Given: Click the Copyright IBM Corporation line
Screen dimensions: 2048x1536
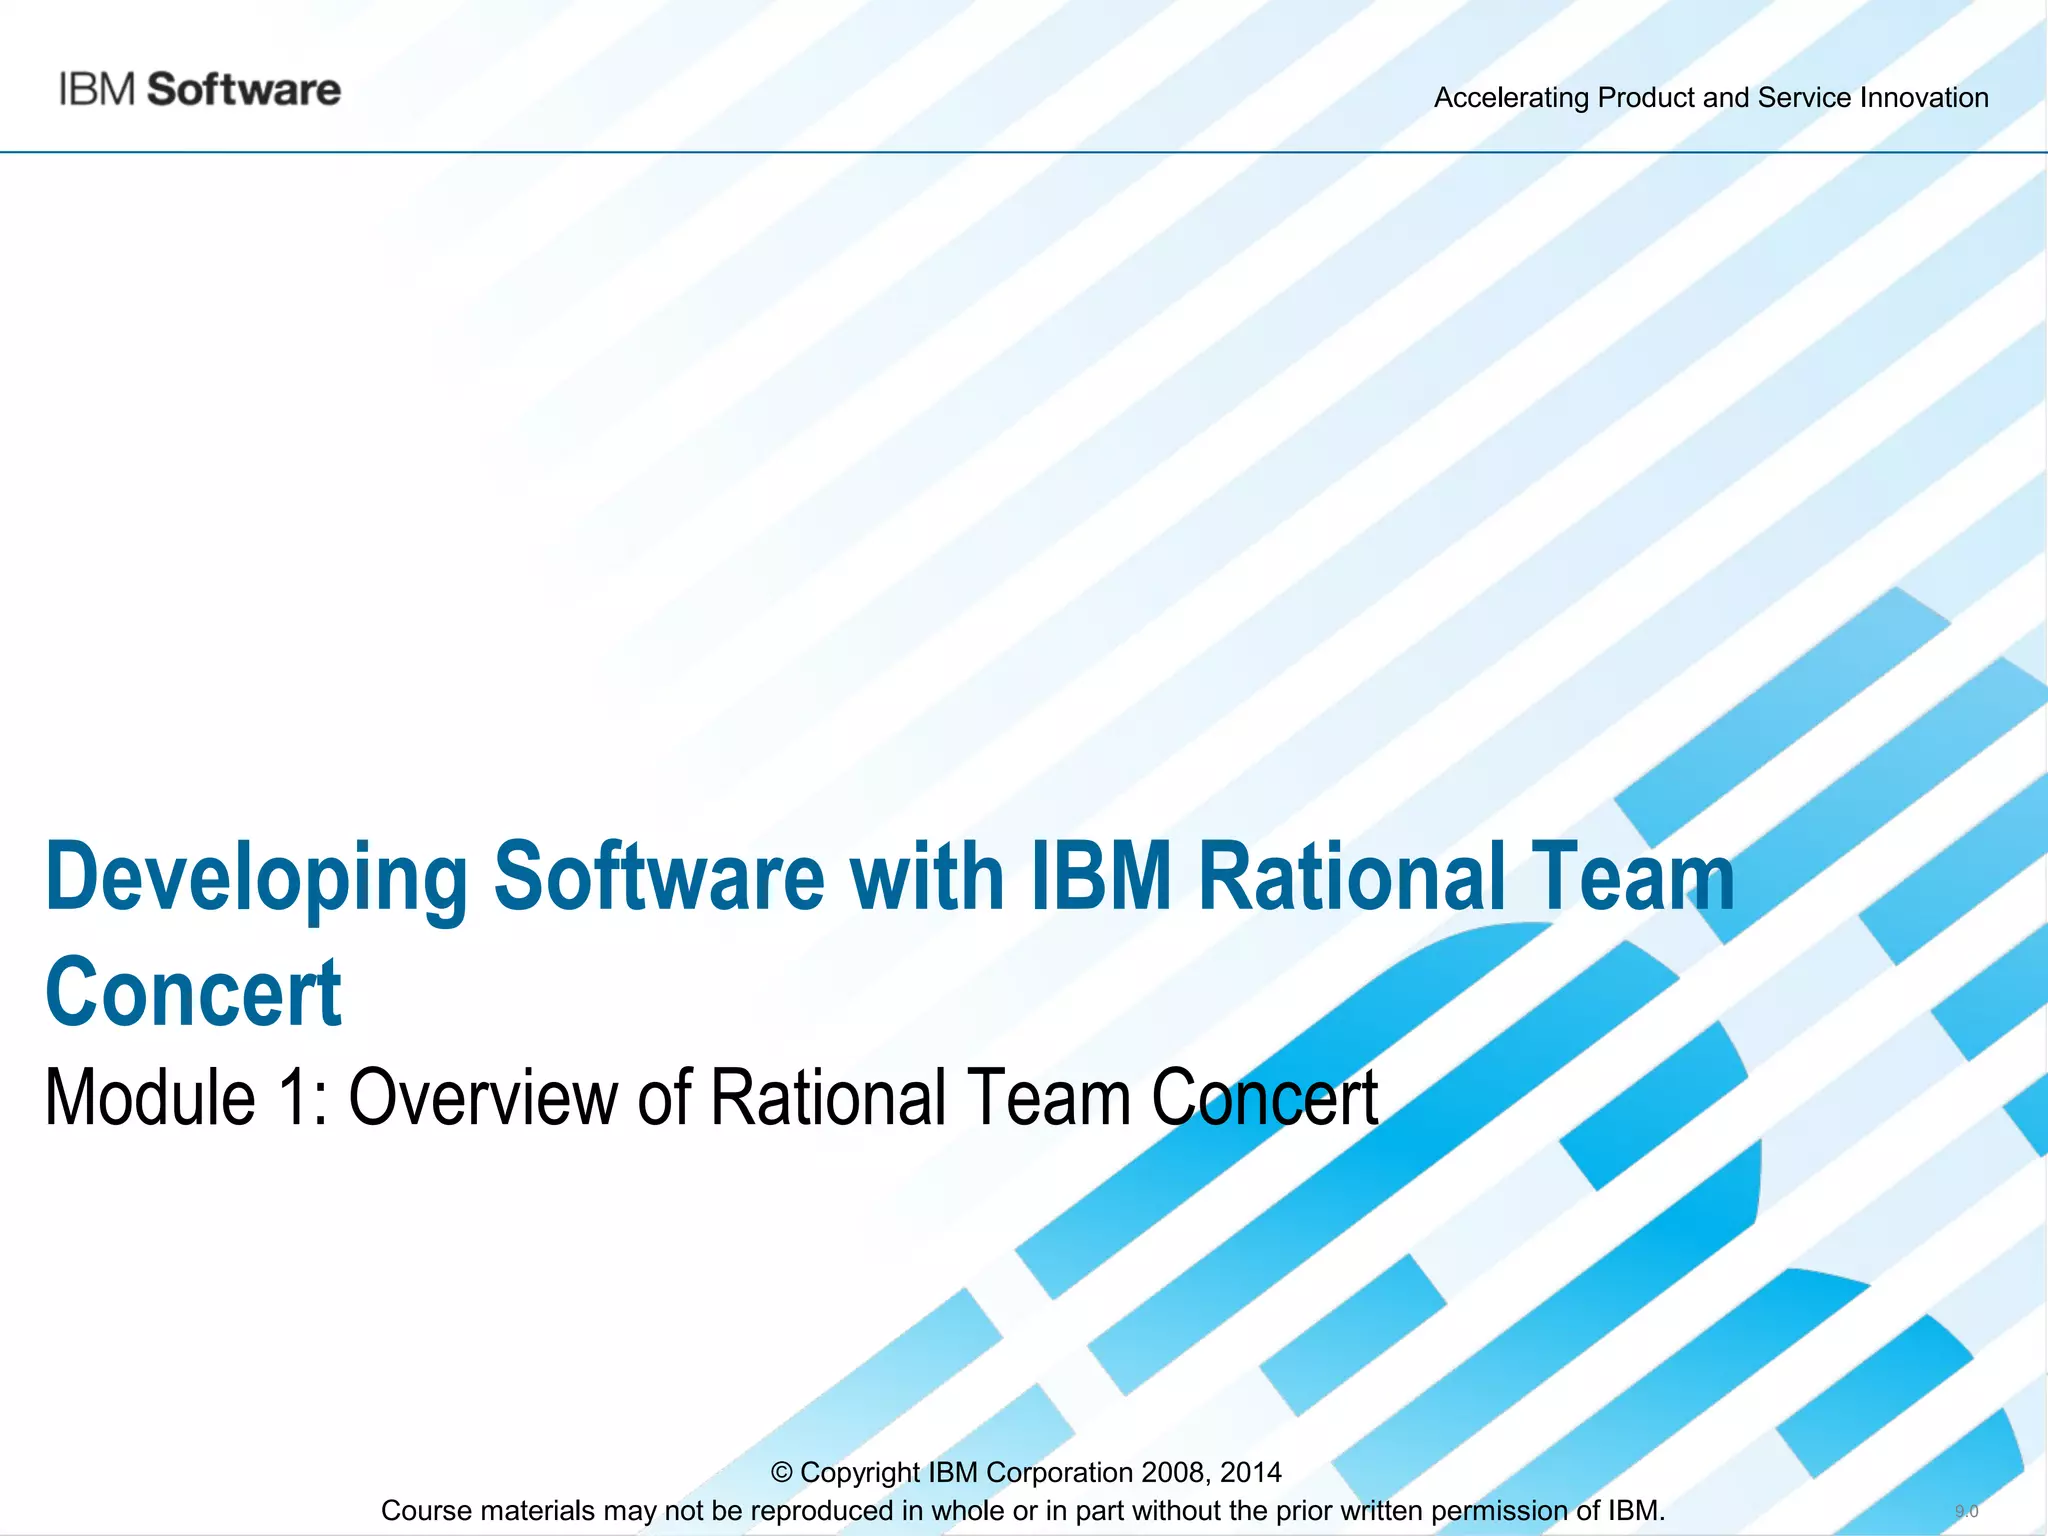Looking at the screenshot, I should tap(1025, 1473).
